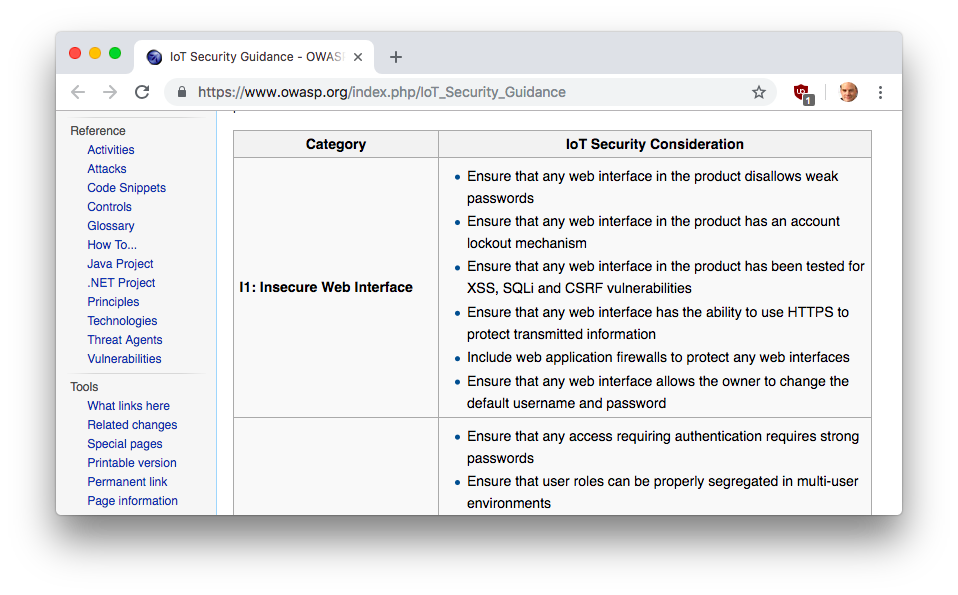
Task: Click the padlock site security icon
Action: coord(181,92)
